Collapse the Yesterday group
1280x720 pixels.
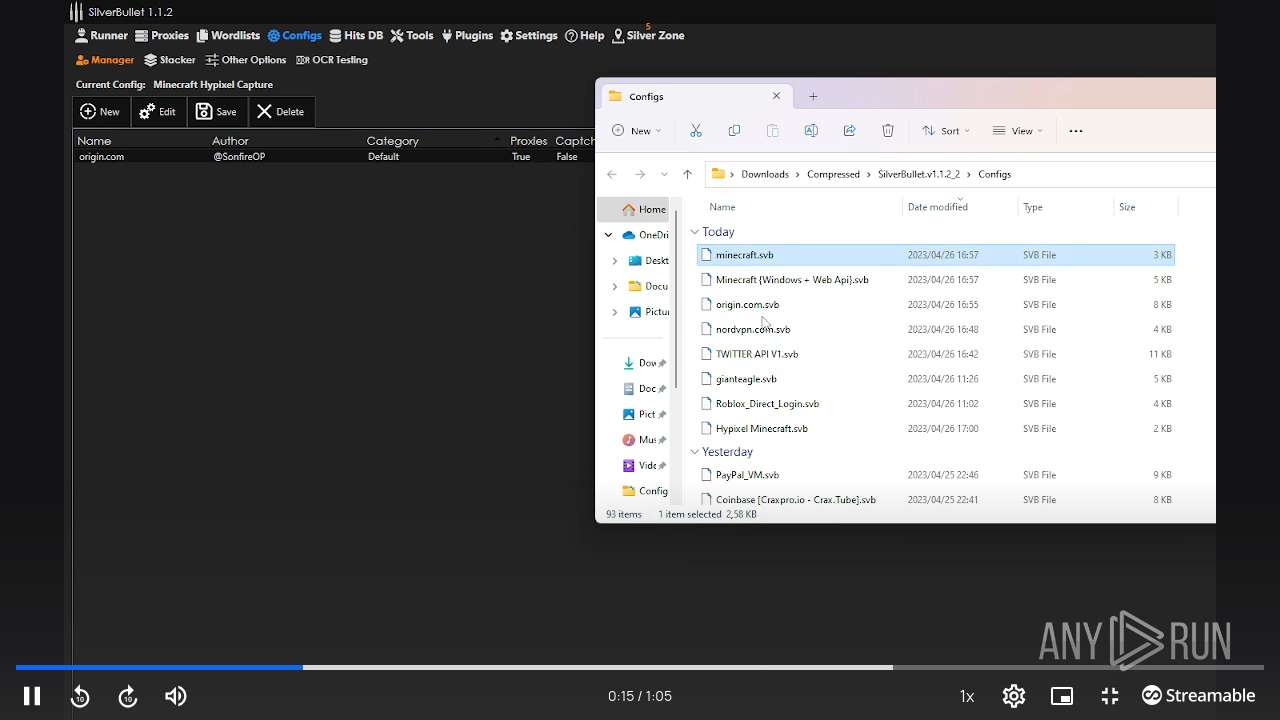[694, 452]
